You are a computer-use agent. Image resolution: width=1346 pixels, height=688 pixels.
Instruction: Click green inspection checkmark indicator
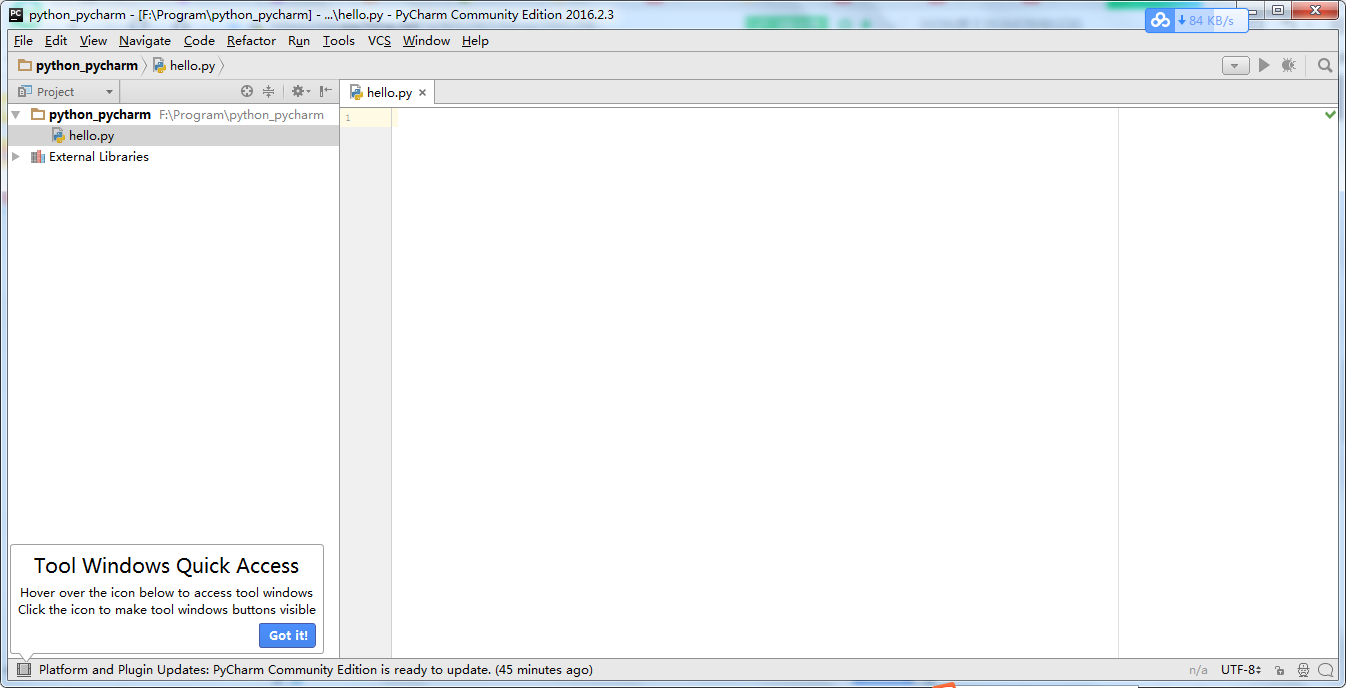click(1330, 115)
